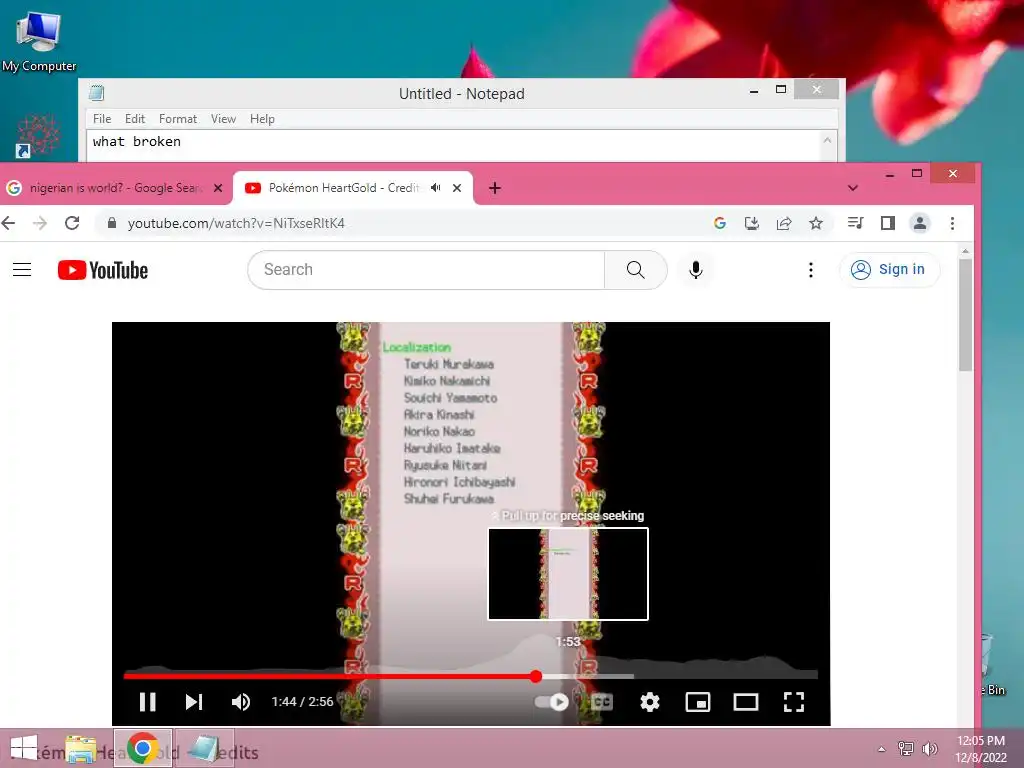The width and height of the screenshot is (1024, 768).
Task: Close the Pokémon HeartGold tab
Action: 457,188
